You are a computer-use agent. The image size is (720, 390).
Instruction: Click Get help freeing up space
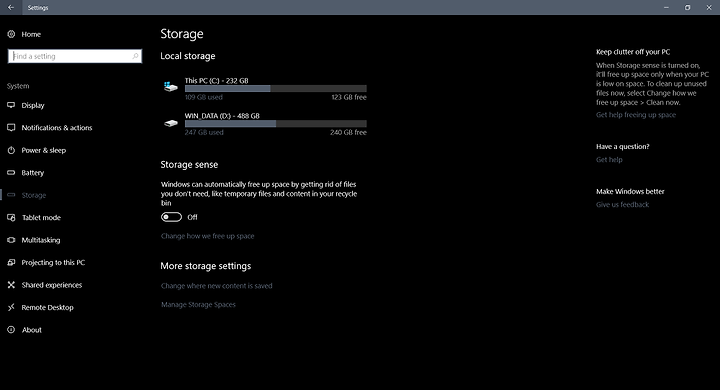(x=636, y=115)
